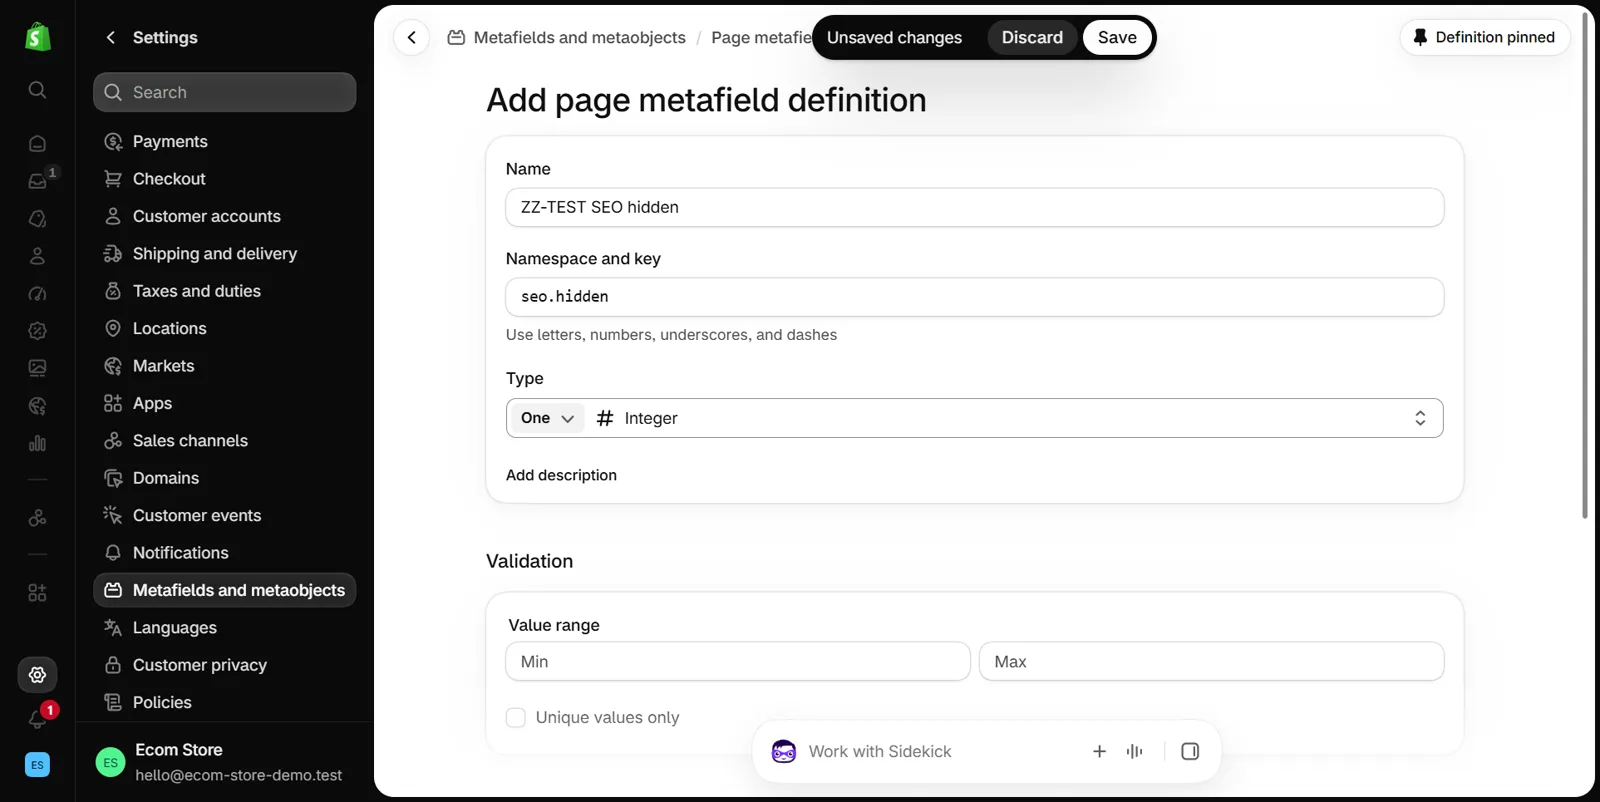Open Analytics bar chart icon
Screen dimensions: 1600x802
(x=37, y=443)
